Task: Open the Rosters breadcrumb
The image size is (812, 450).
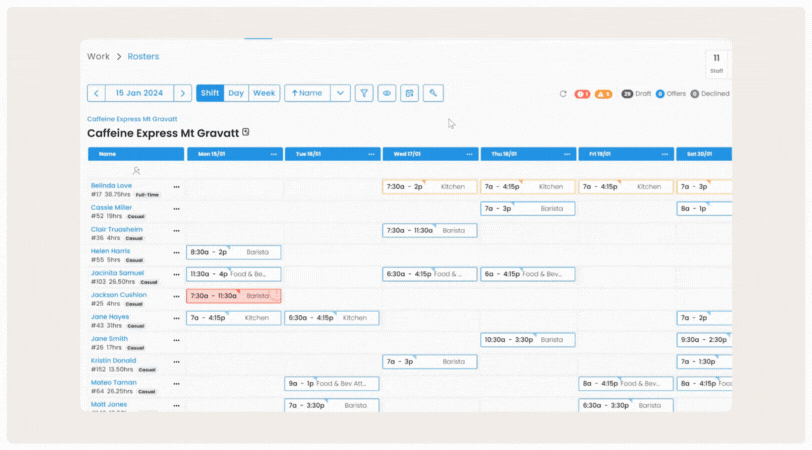Action: [x=143, y=57]
